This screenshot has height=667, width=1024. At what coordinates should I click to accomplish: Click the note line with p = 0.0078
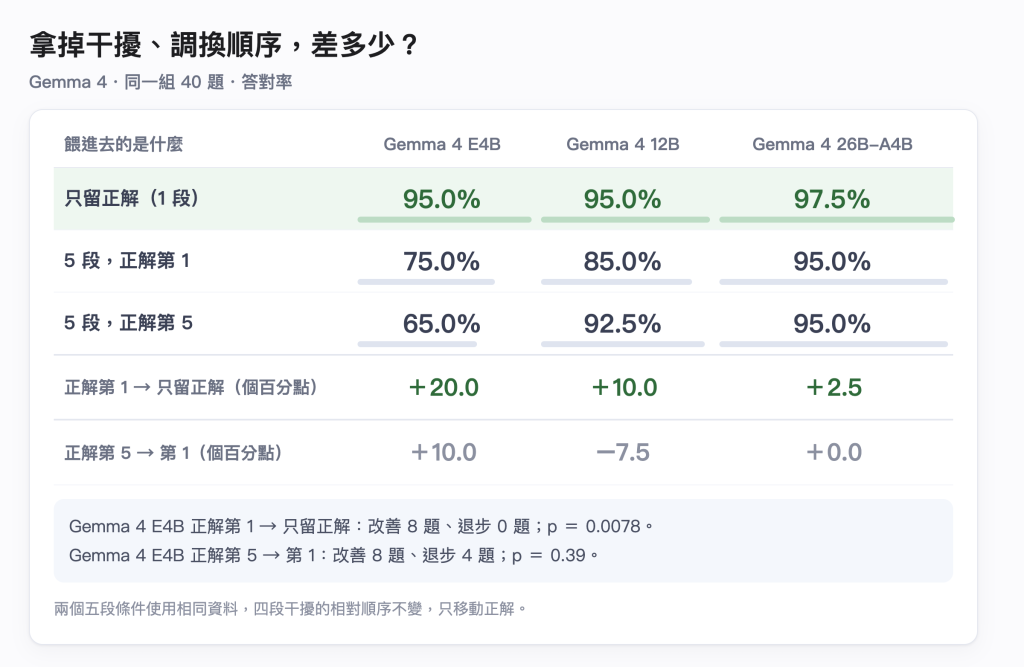click(x=361, y=526)
